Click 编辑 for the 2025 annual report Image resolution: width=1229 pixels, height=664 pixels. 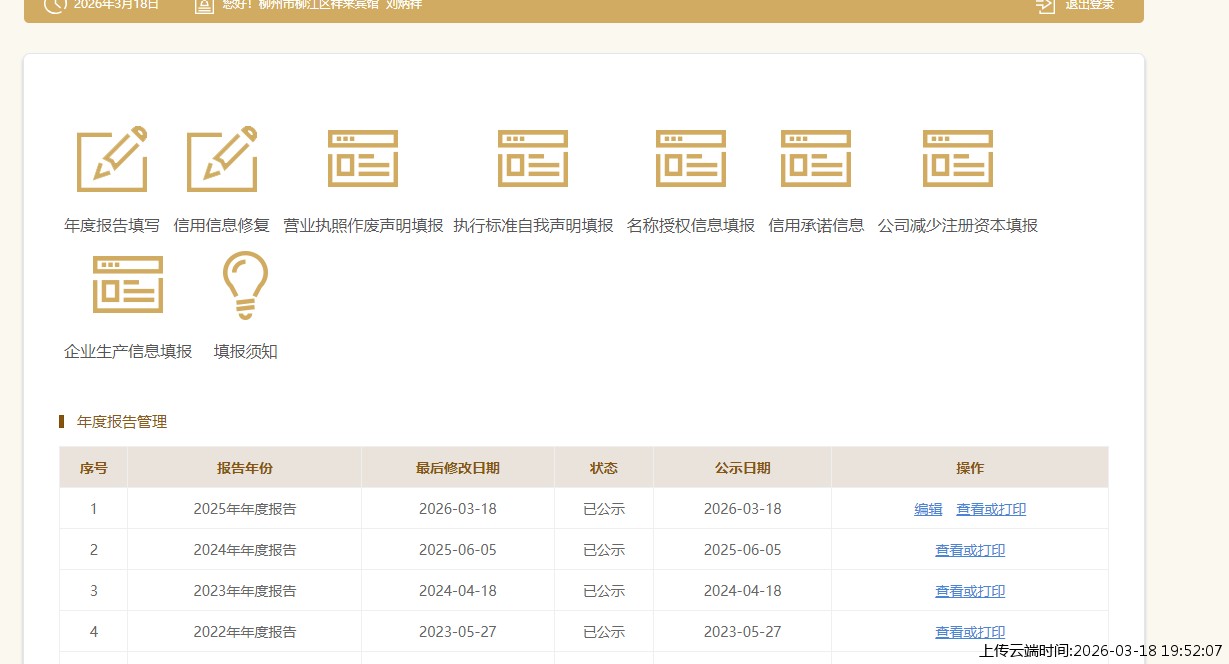[x=928, y=509]
